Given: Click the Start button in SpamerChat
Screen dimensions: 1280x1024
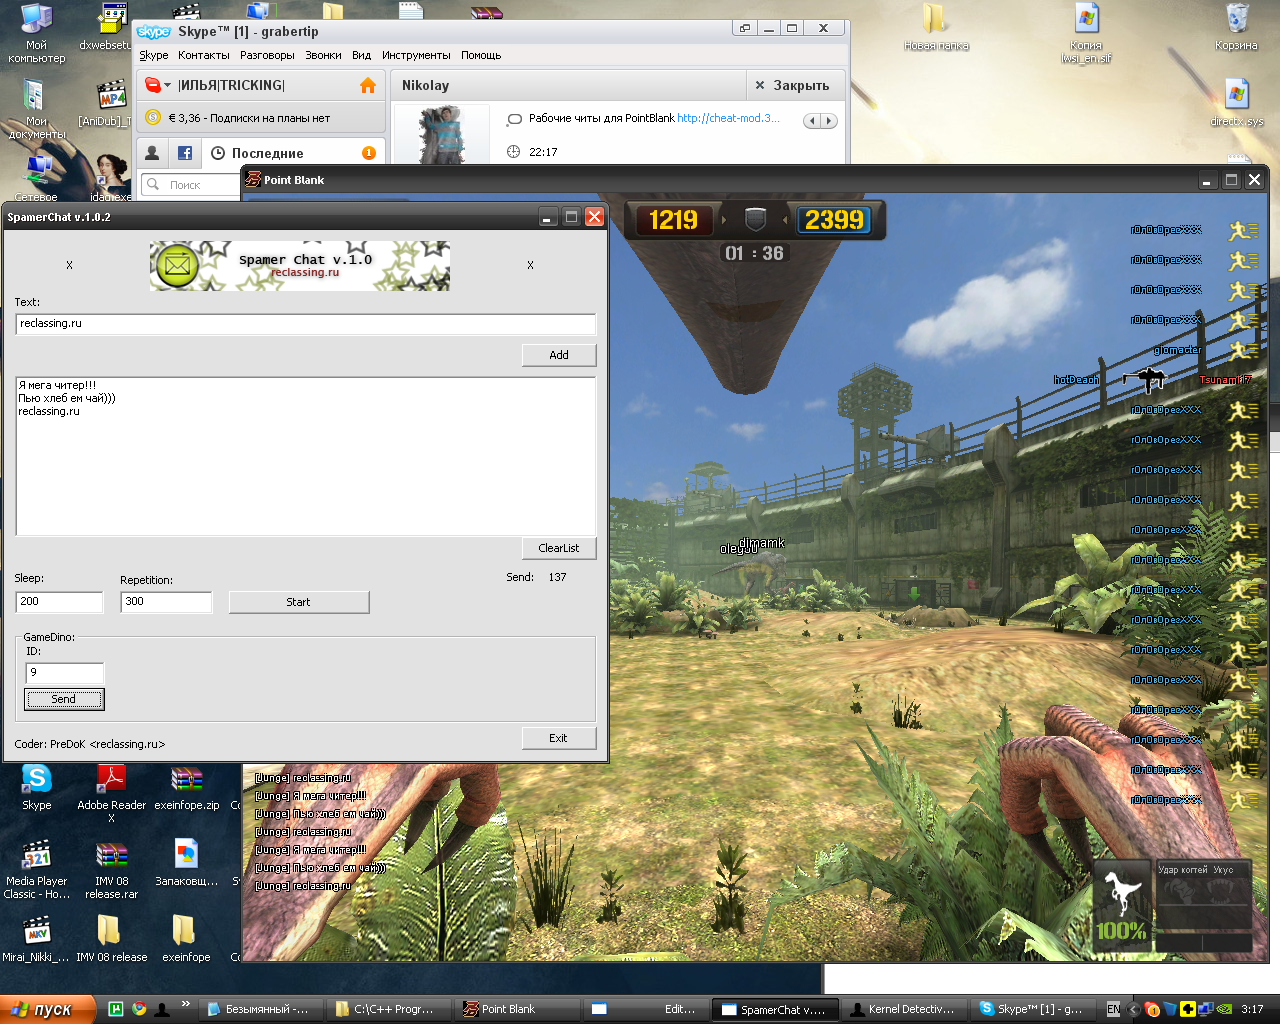Looking at the screenshot, I should [299, 602].
